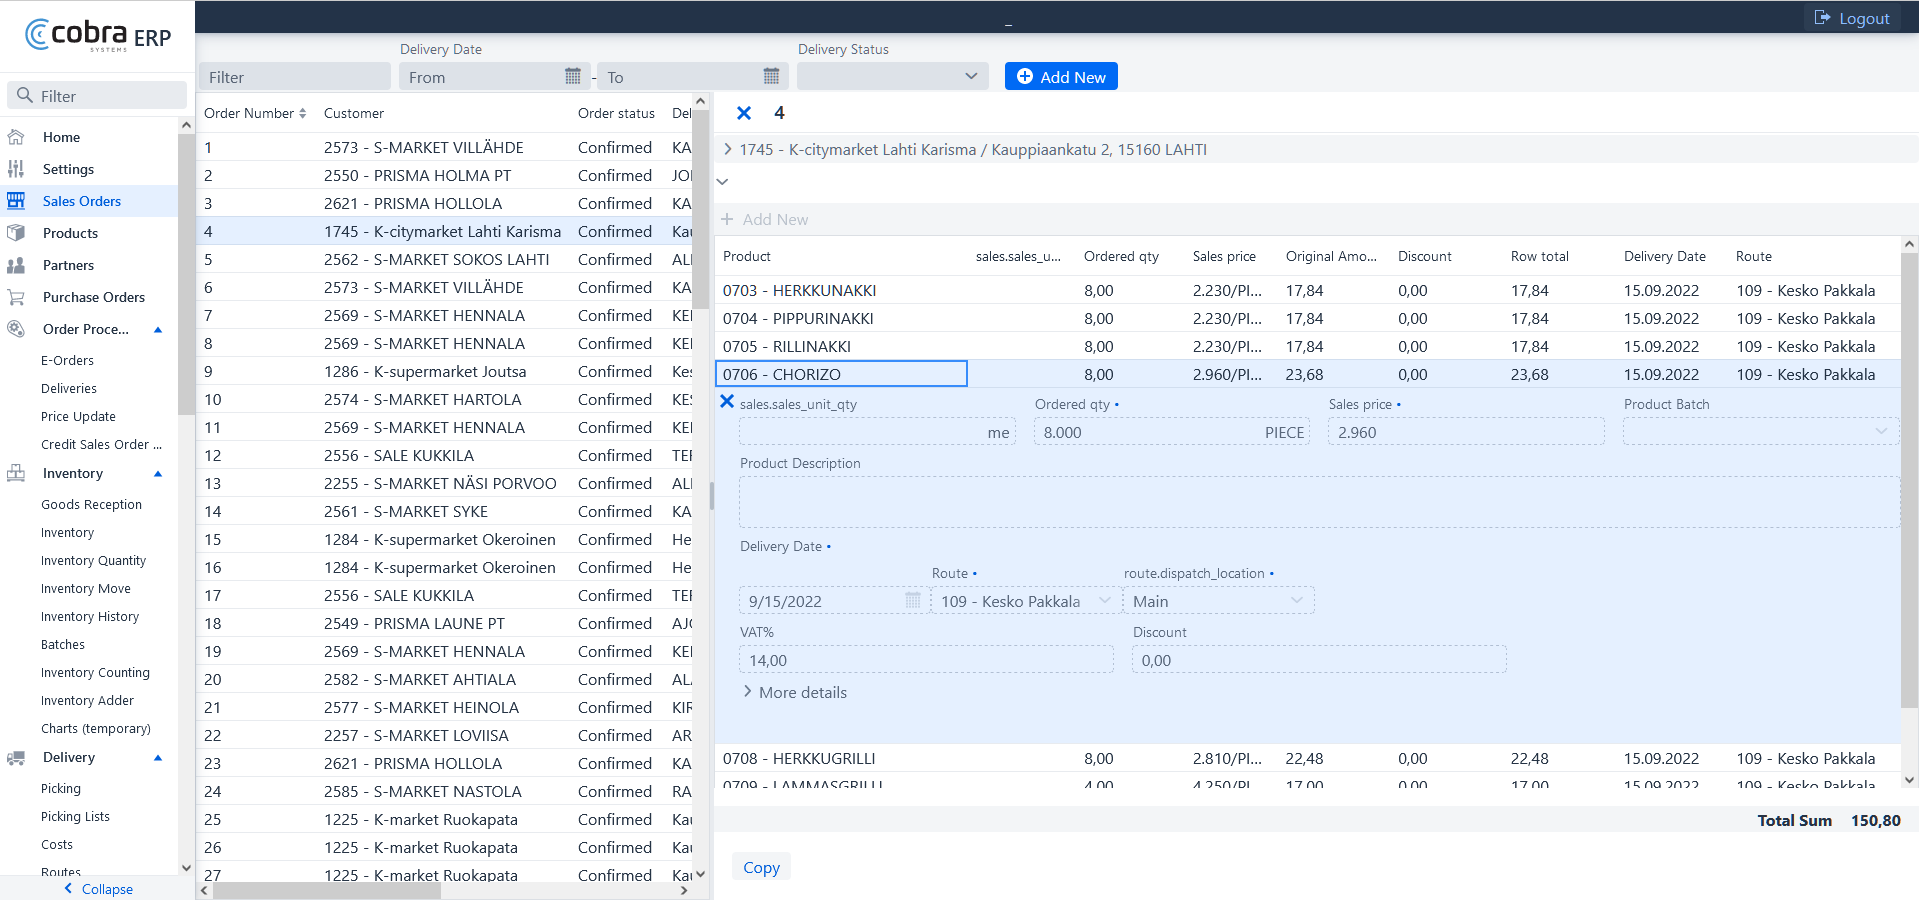Switch to Picking Lists under Delivery

[x=75, y=816]
